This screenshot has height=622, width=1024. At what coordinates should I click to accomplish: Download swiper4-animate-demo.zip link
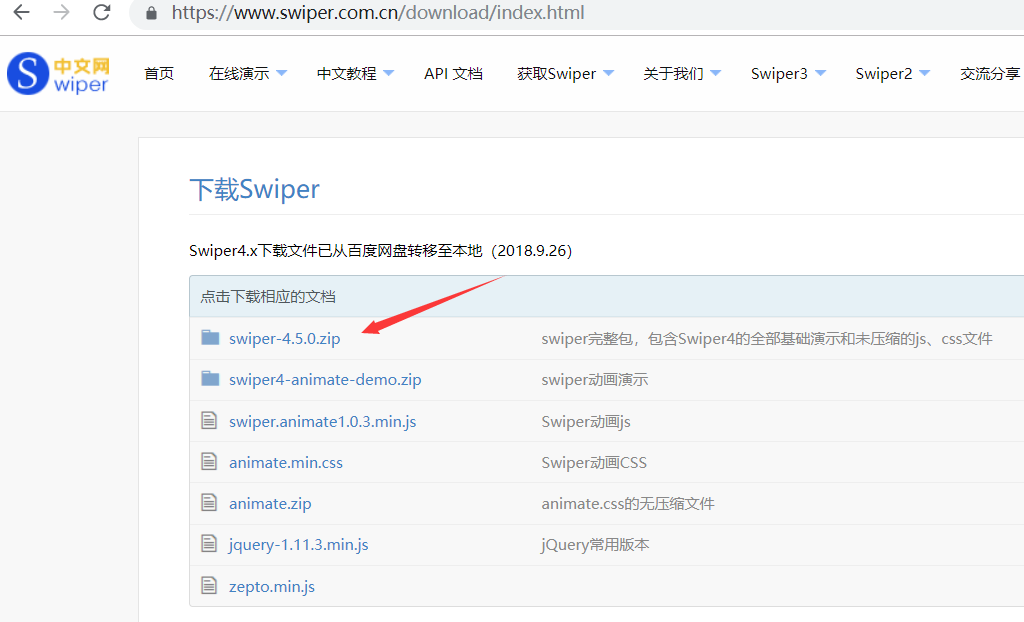click(x=325, y=380)
